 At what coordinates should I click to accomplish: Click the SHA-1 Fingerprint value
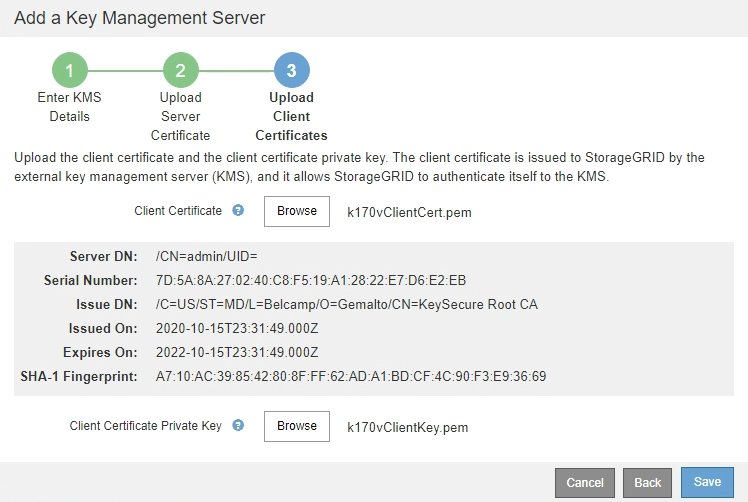click(x=350, y=377)
